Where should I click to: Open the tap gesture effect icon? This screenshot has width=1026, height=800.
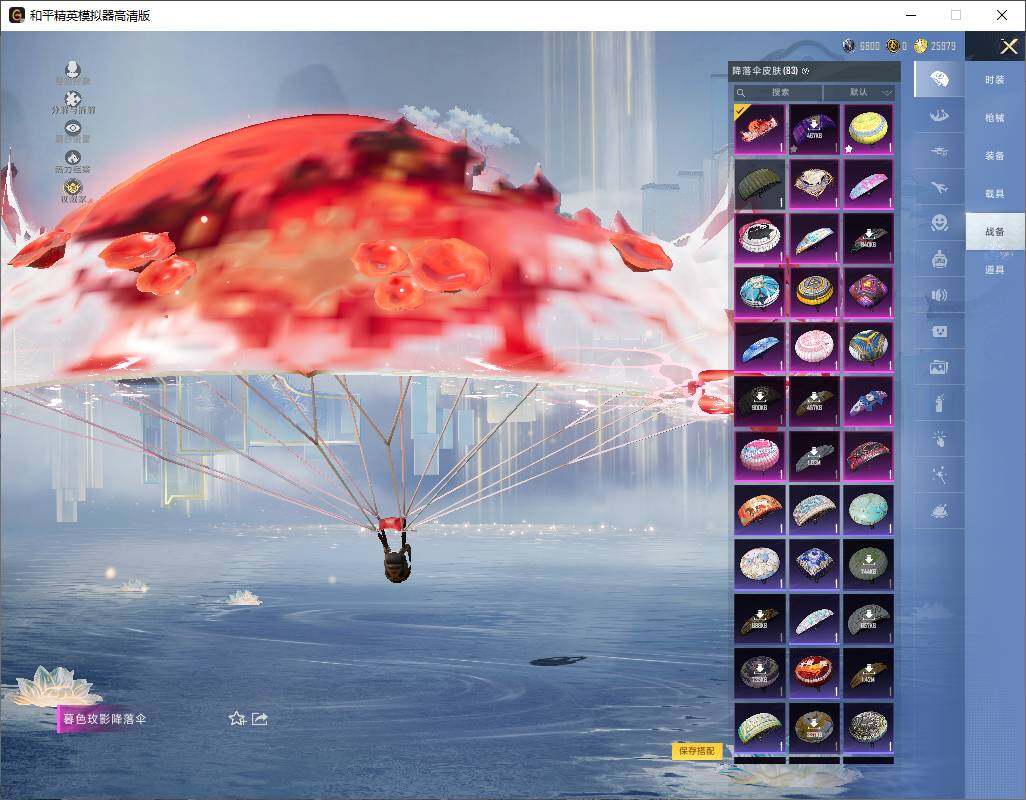(940, 439)
